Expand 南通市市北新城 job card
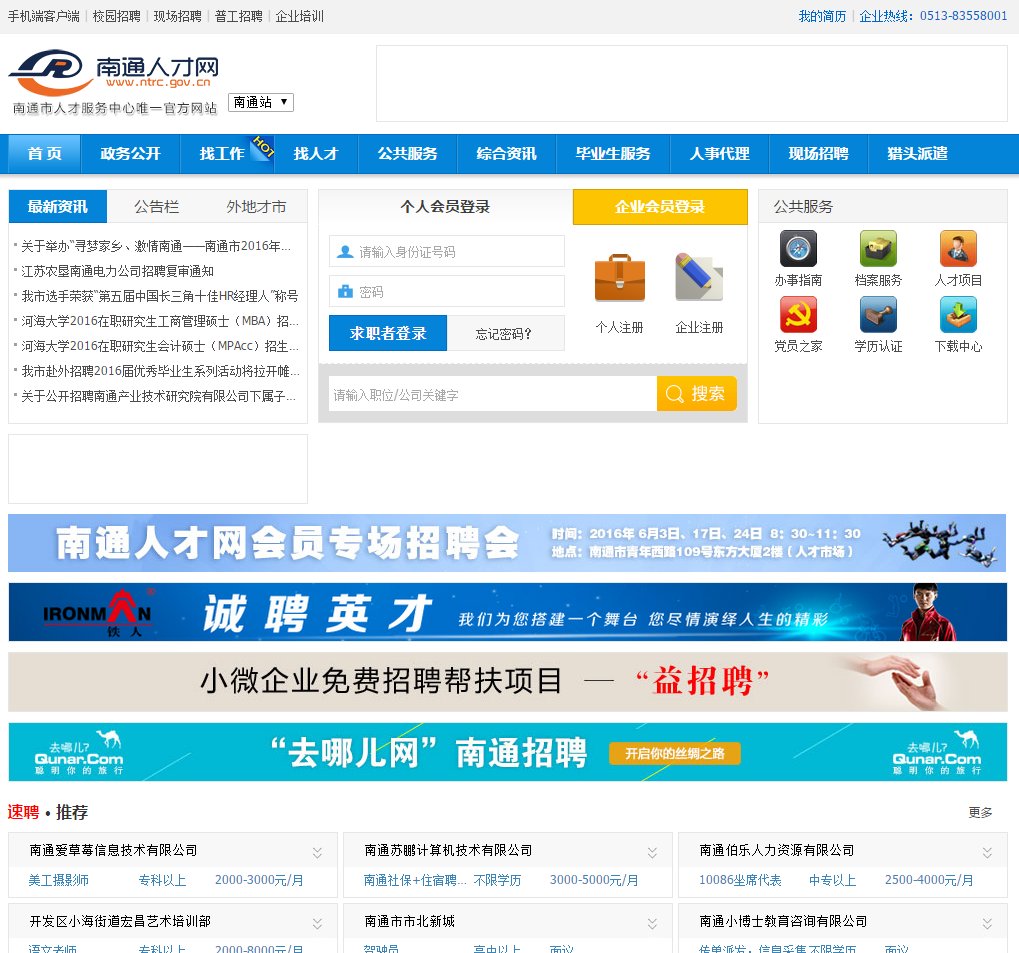Image resolution: width=1019 pixels, height=953 pixels. tap(652, 923)
